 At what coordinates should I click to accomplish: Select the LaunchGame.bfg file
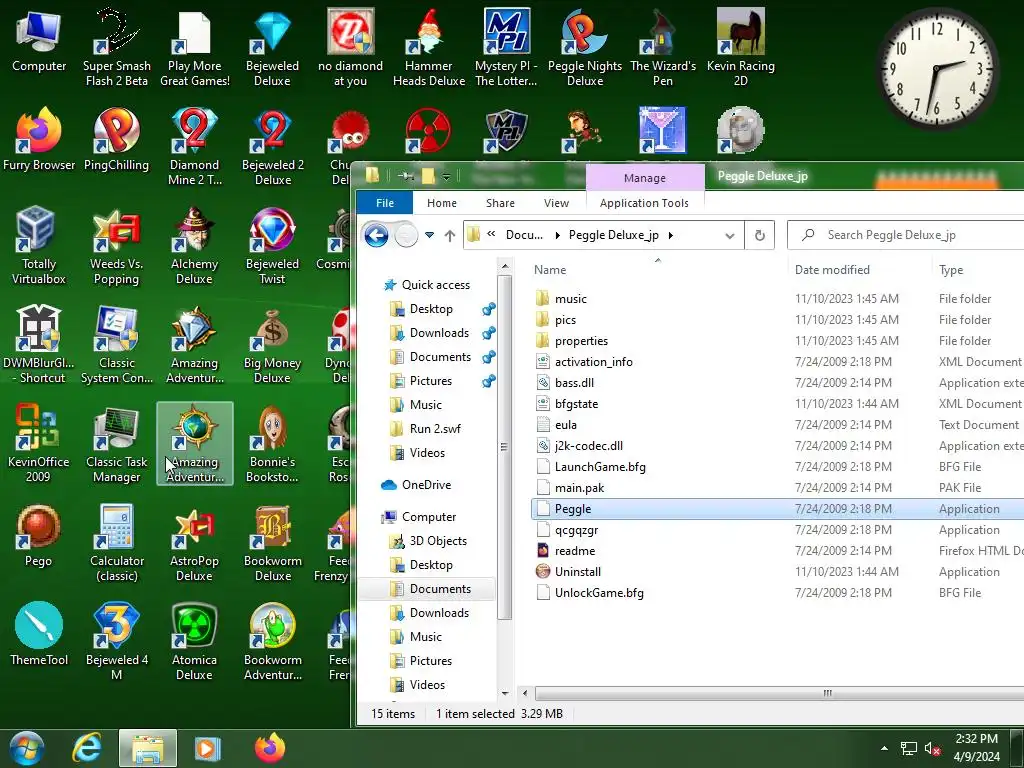(777, 466)
